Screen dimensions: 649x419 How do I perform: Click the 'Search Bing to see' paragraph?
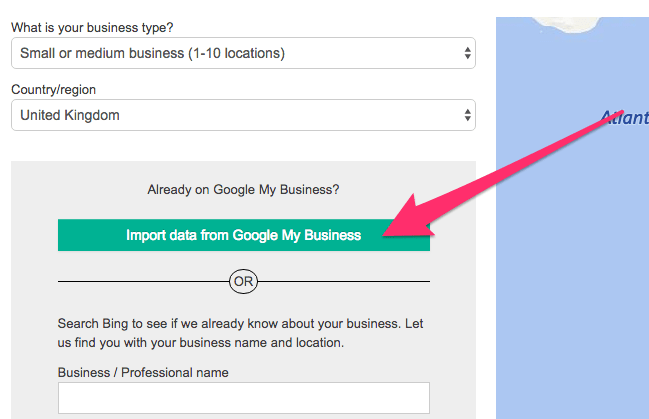[240, 333]
